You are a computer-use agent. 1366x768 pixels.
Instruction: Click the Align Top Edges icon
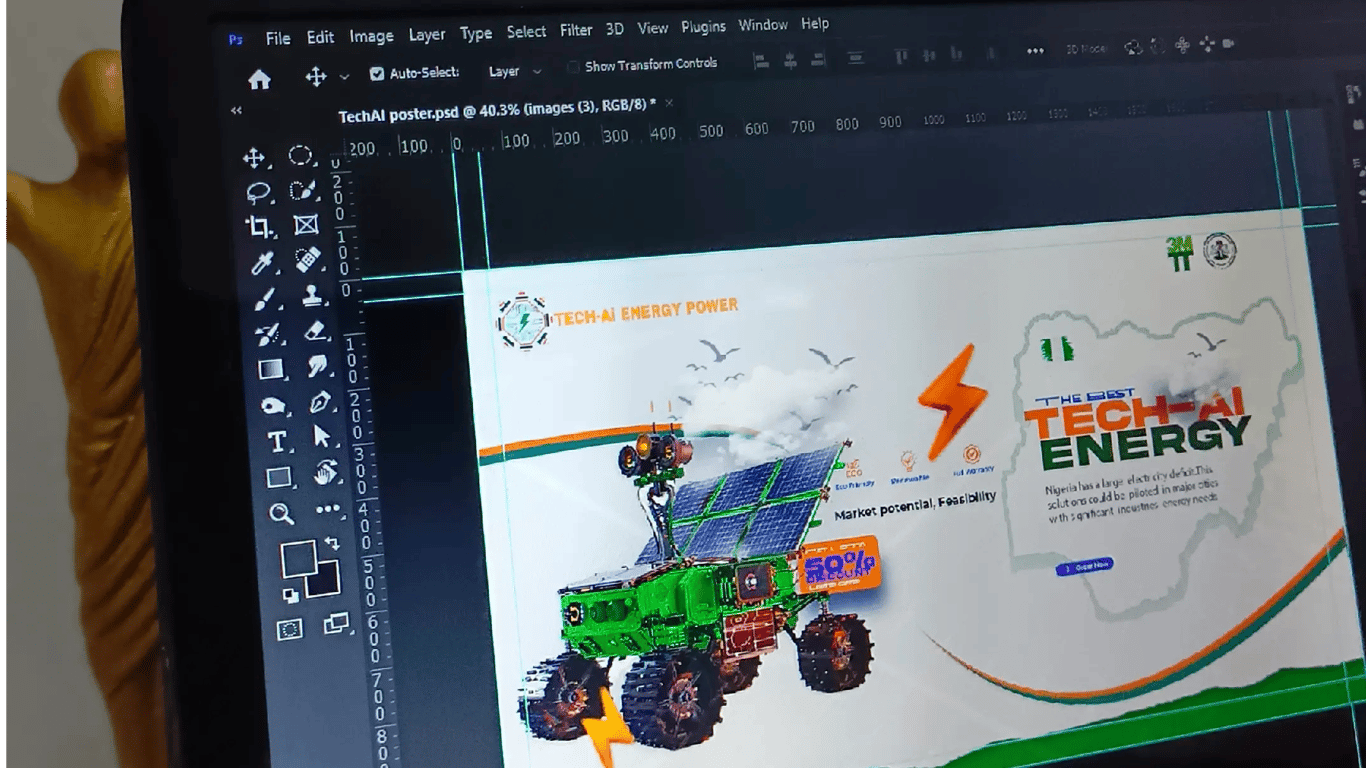[x=901, y=55]
